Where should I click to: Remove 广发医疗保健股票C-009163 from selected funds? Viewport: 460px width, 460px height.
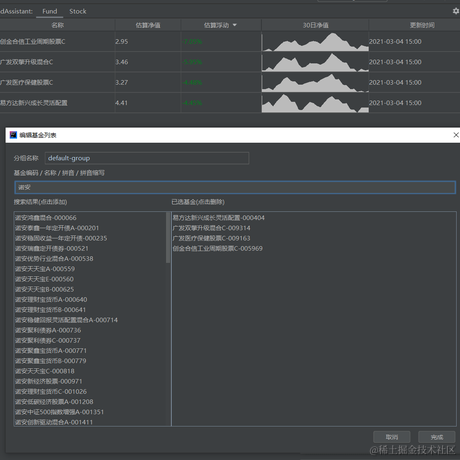point(211,238)
